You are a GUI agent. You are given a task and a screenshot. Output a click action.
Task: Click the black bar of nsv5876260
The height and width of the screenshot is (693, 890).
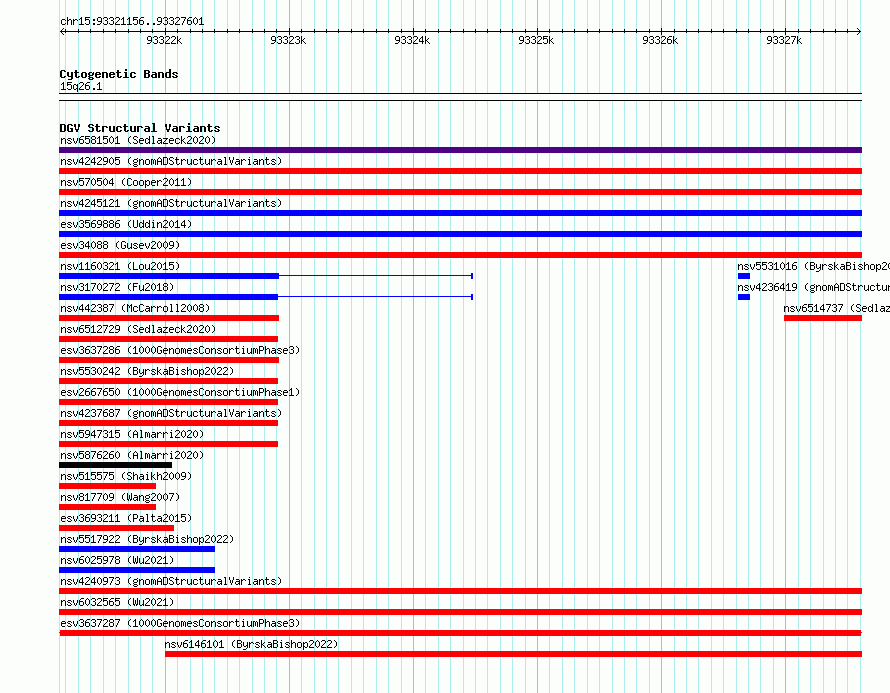(x=115, y=465)
